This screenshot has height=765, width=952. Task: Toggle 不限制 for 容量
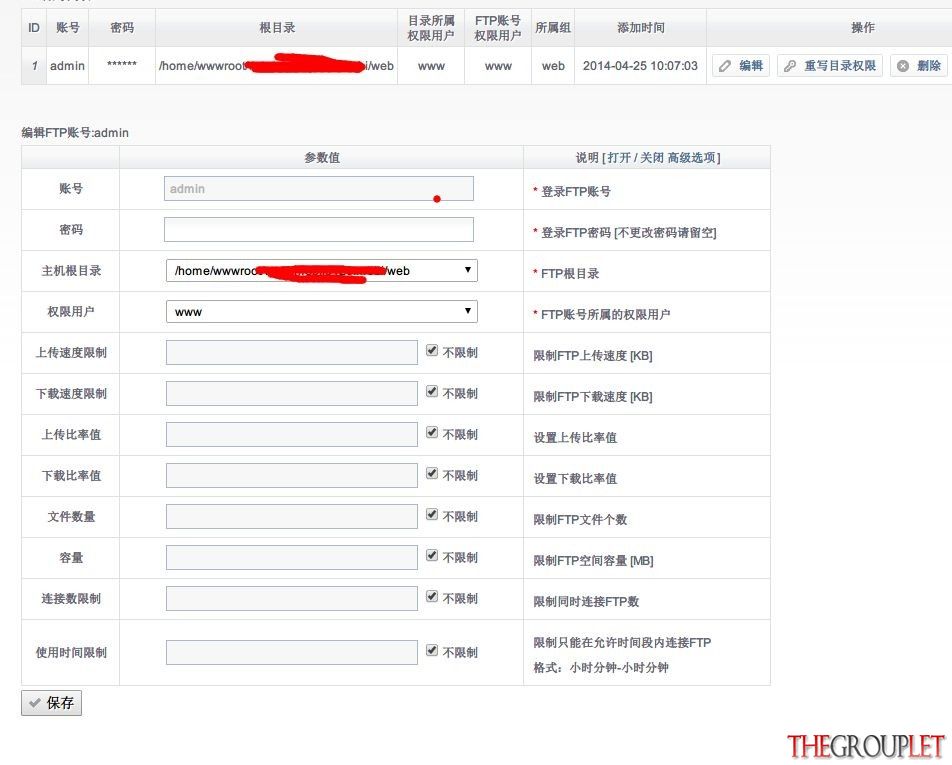click(432, 556)
